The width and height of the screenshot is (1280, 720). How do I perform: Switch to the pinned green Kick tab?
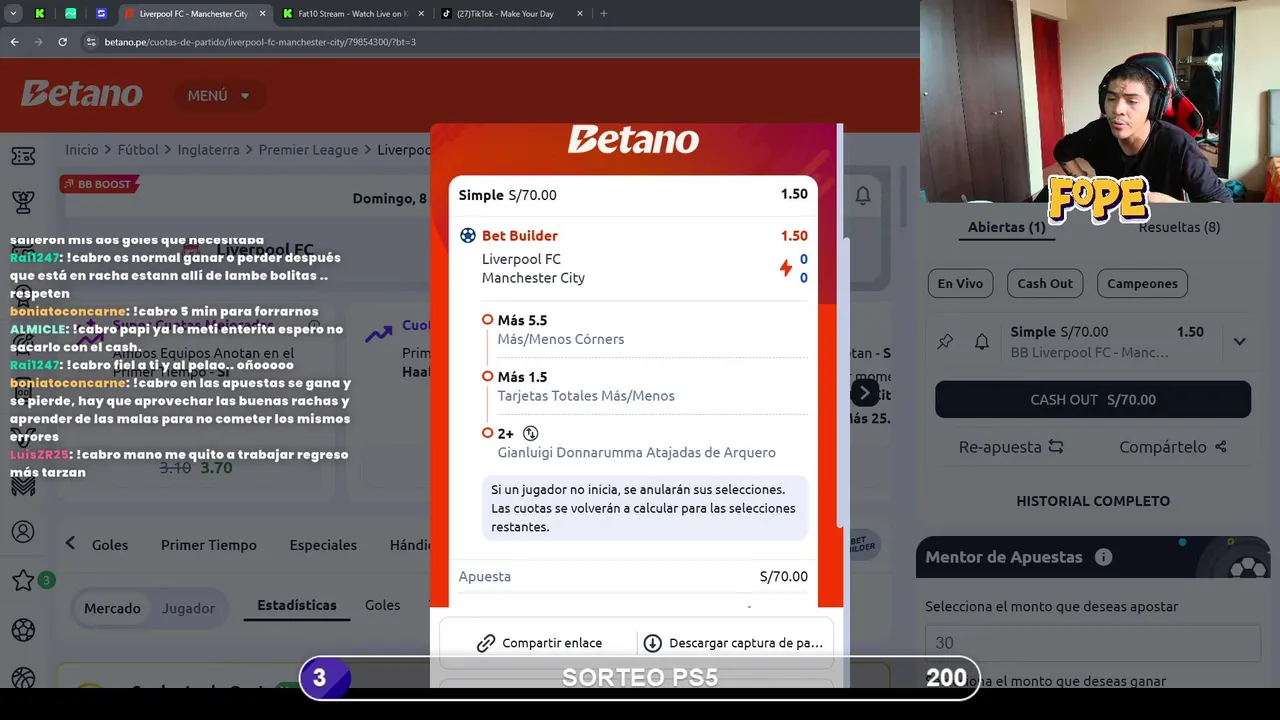click(40, 14)
